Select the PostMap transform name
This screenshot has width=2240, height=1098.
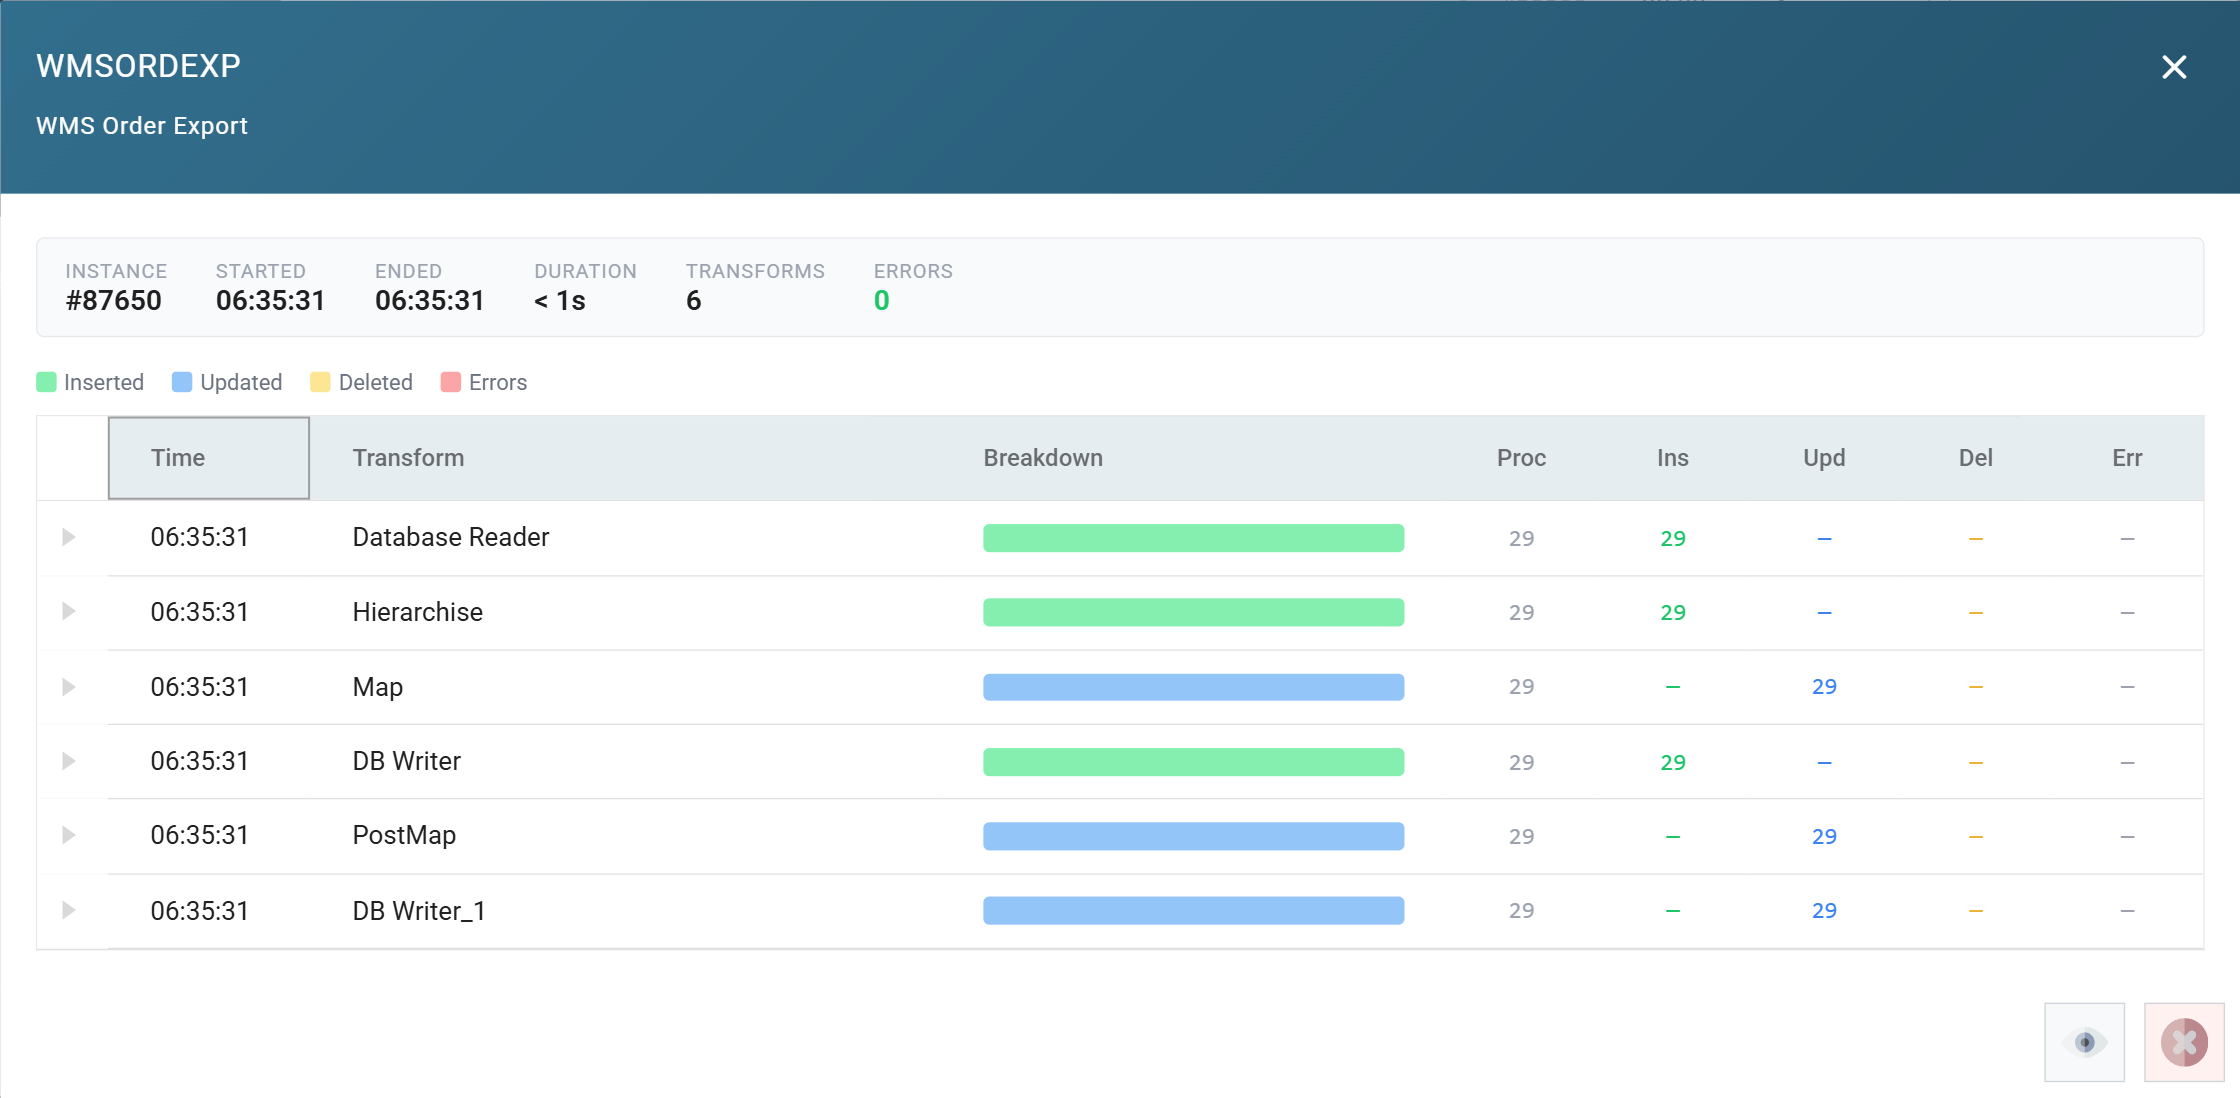click(x=404, y=835)
